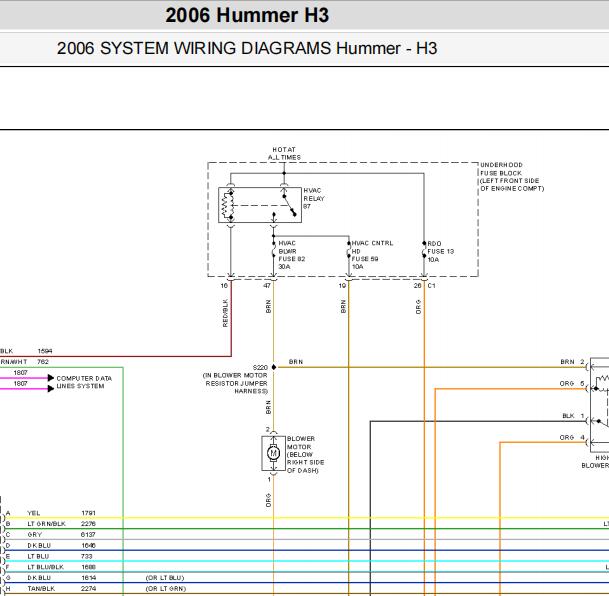
Task: Click the 'LT GRN/BLK' wire color label
Action: point(46,524)
